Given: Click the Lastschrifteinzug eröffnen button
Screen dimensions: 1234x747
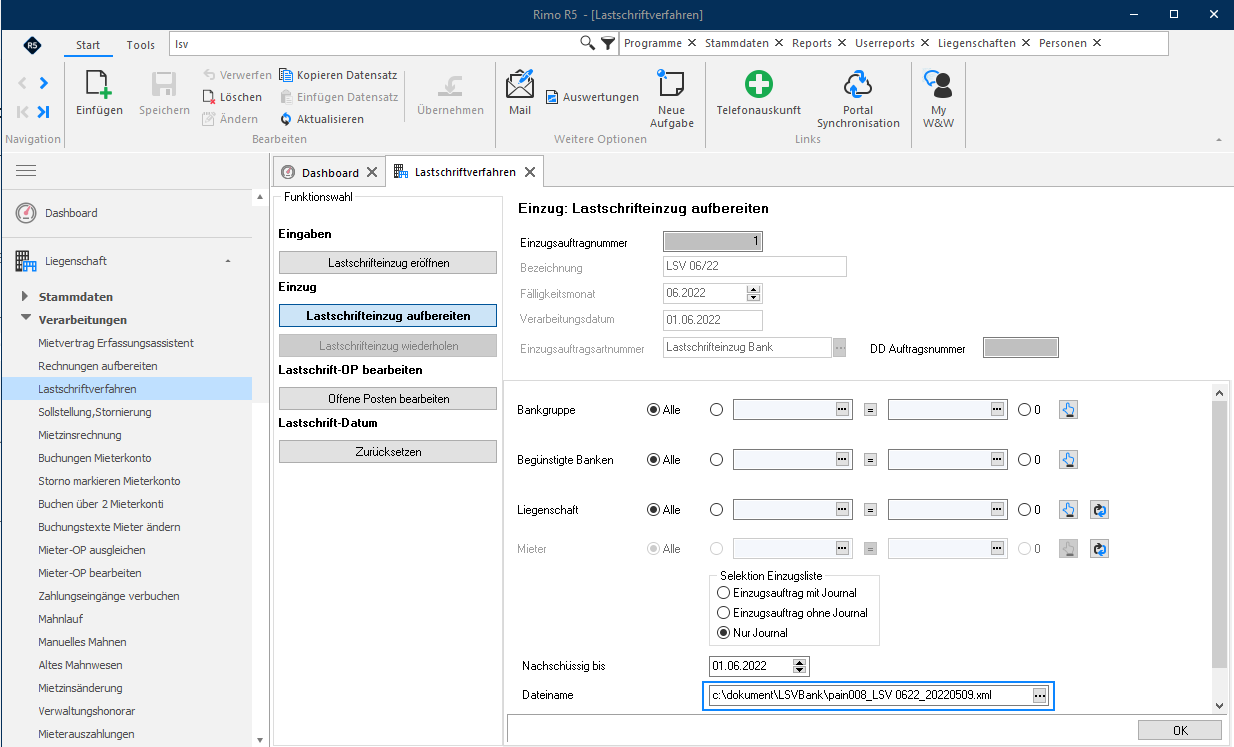Looking at the screenshot, I should pyautogui.click(x=388, y=263).
